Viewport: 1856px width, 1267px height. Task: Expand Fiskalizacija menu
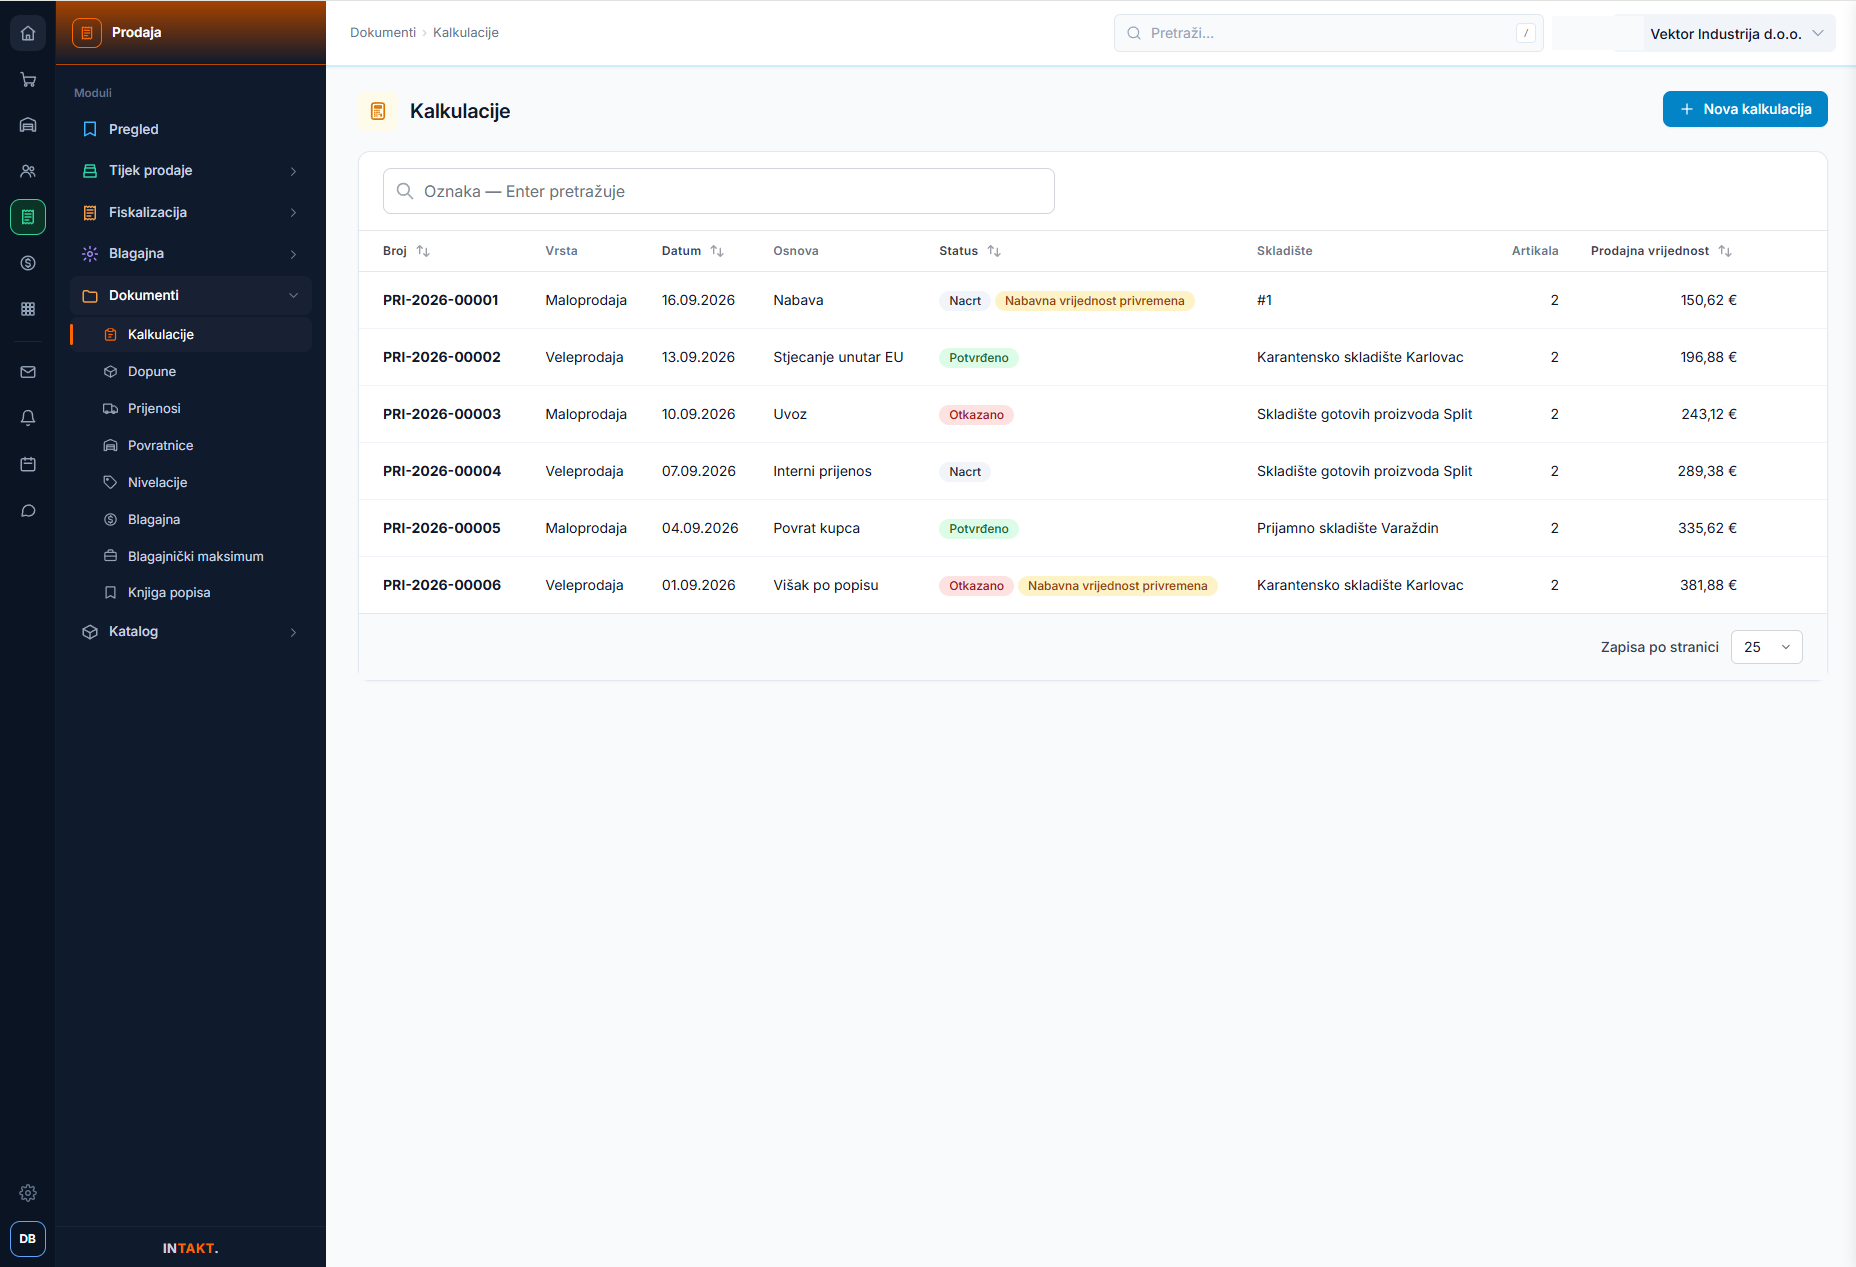pos(190,212)
